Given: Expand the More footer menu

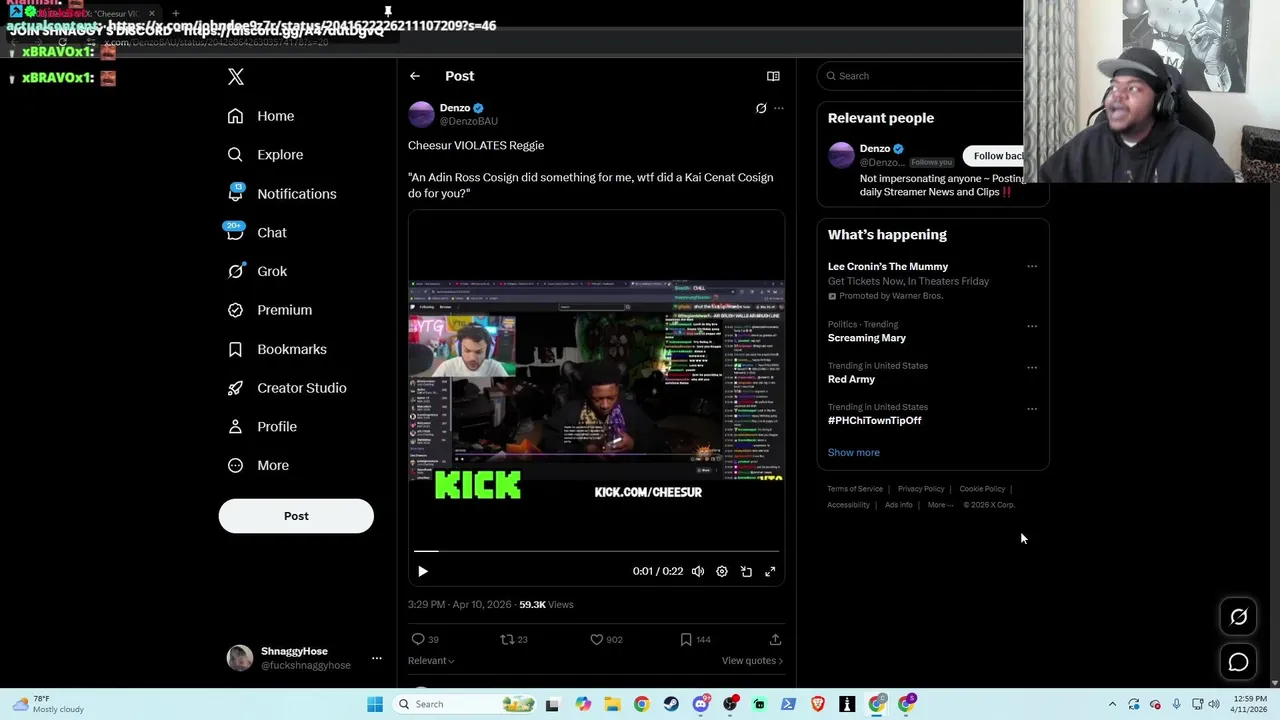Looking at the screenshot, I should click(940, 505).
